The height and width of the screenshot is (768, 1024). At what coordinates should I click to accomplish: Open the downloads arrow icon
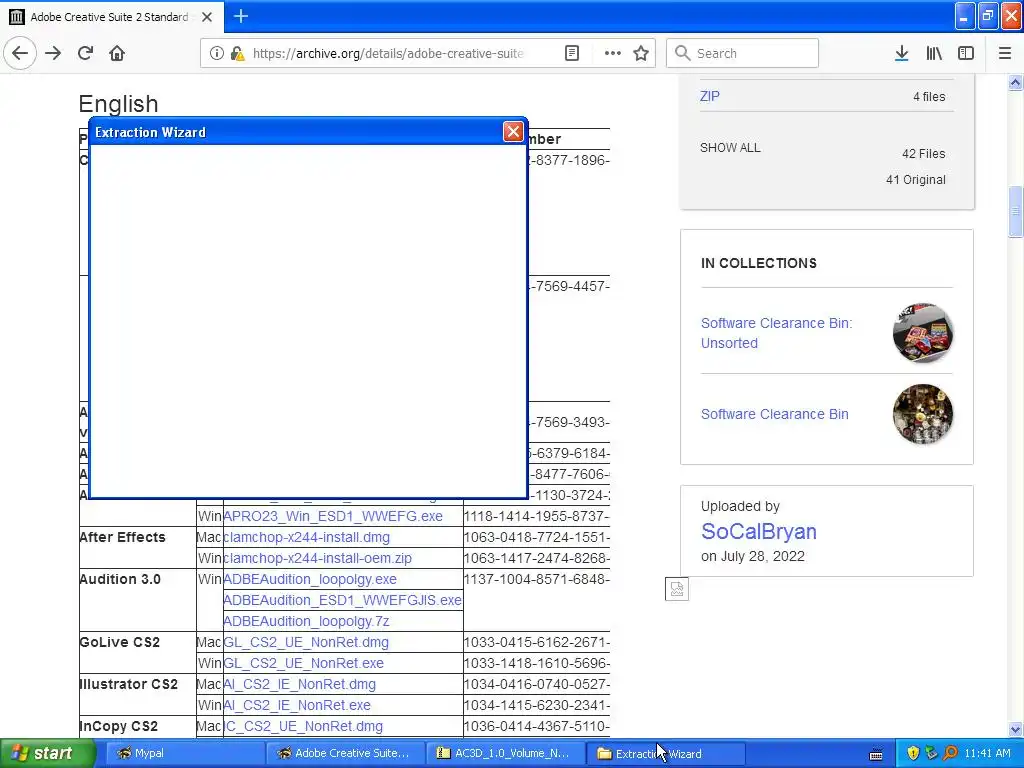[902, 53]
